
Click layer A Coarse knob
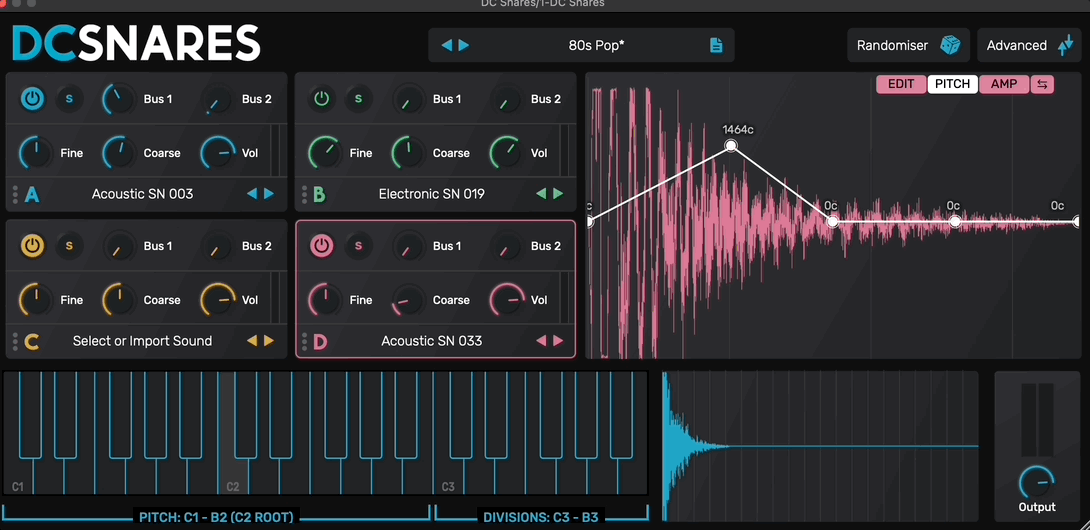click(118, 153)
